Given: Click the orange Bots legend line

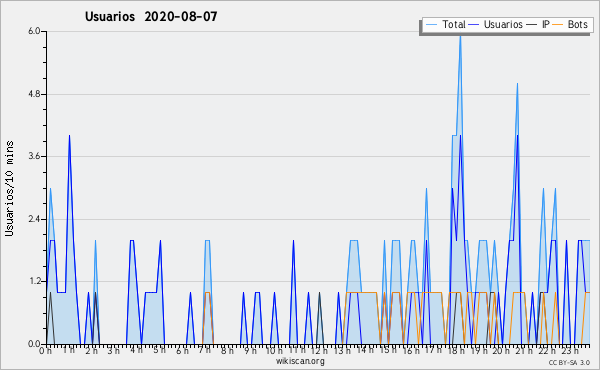Looking at the screenshot, I should [x=558, y=25].
